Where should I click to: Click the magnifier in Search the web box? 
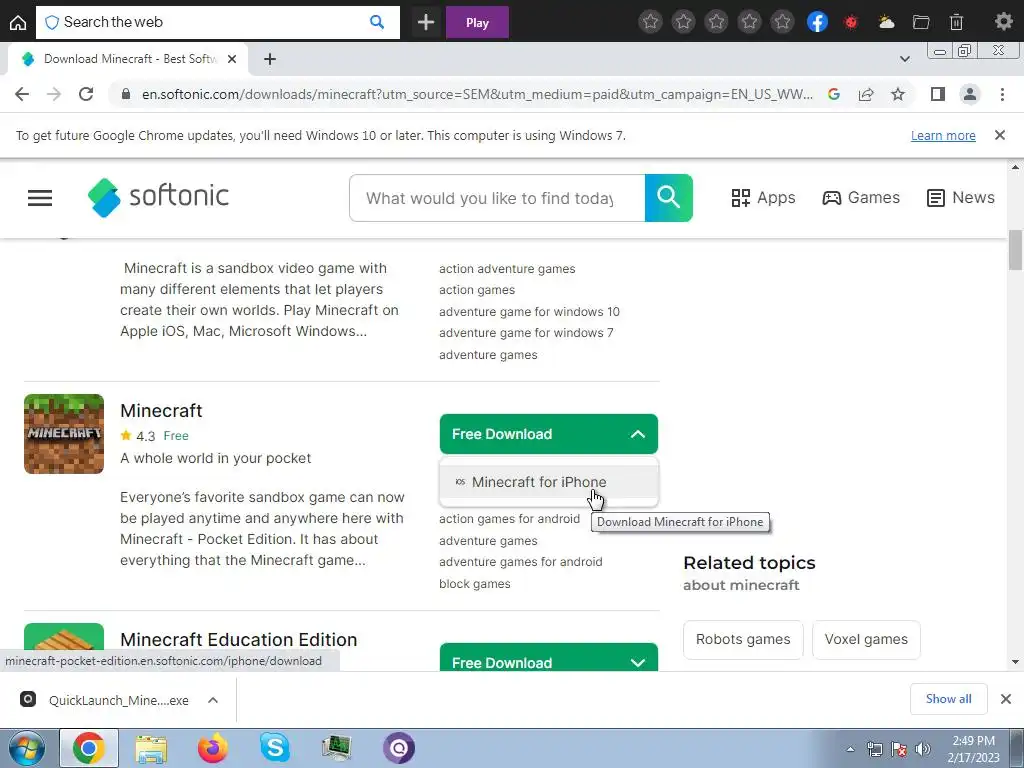377,22
